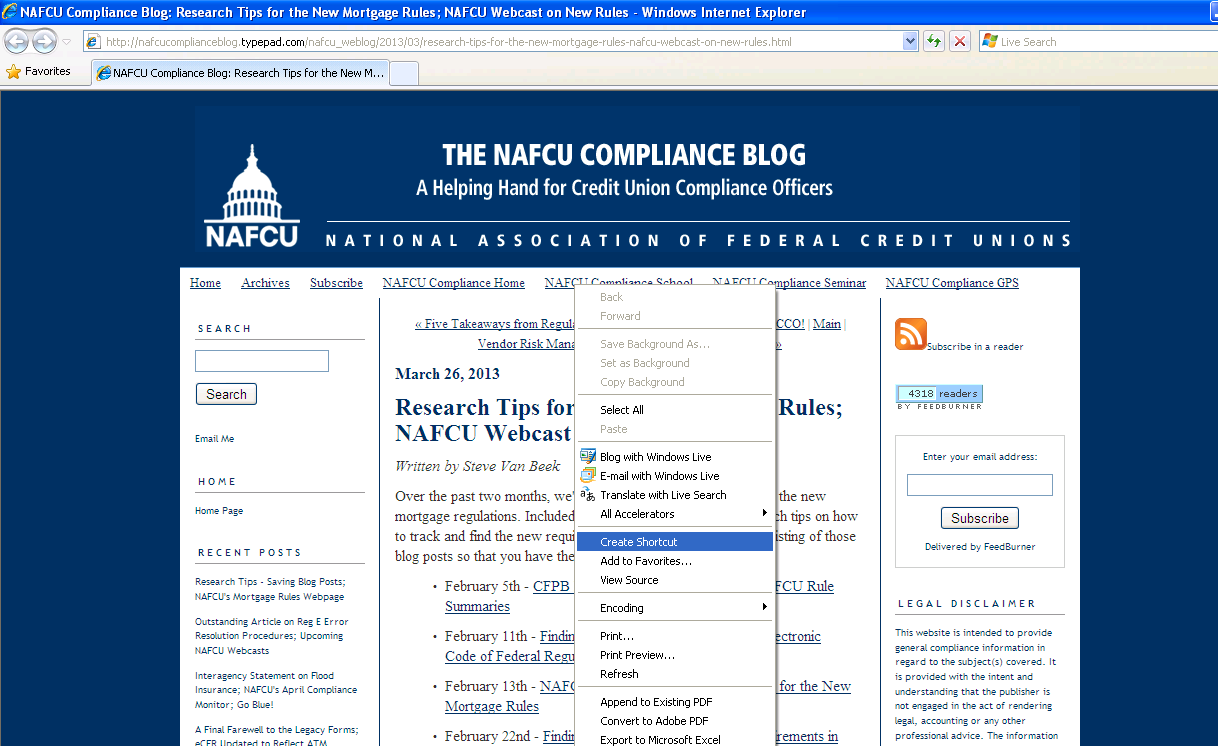Open the Reg E Error Resolution article link
Image resolution: width=1218 pixels, height=746 pixels.
tap(272, 636)
